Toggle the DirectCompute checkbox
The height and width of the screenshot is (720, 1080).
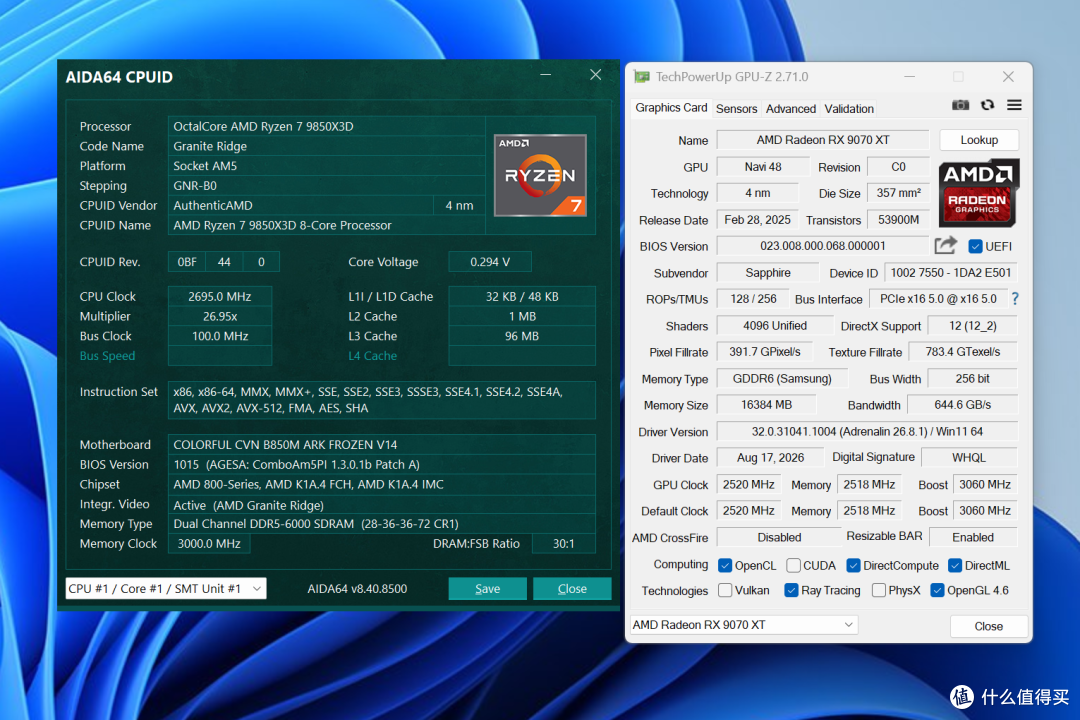point(853,565)
